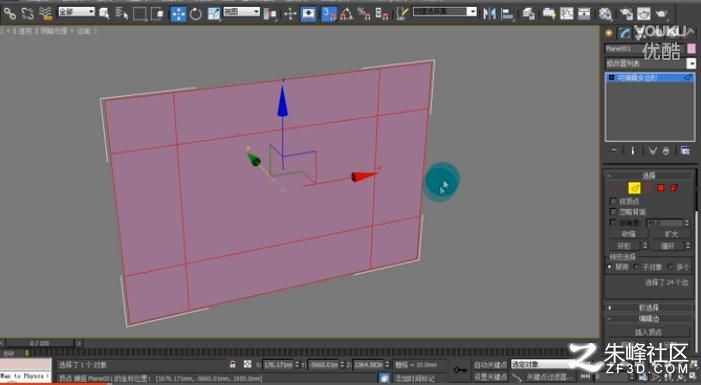This screenshot has height=385, width=701.
Task: Select the Link tool in main toolbar
Action: pos(9,14)
